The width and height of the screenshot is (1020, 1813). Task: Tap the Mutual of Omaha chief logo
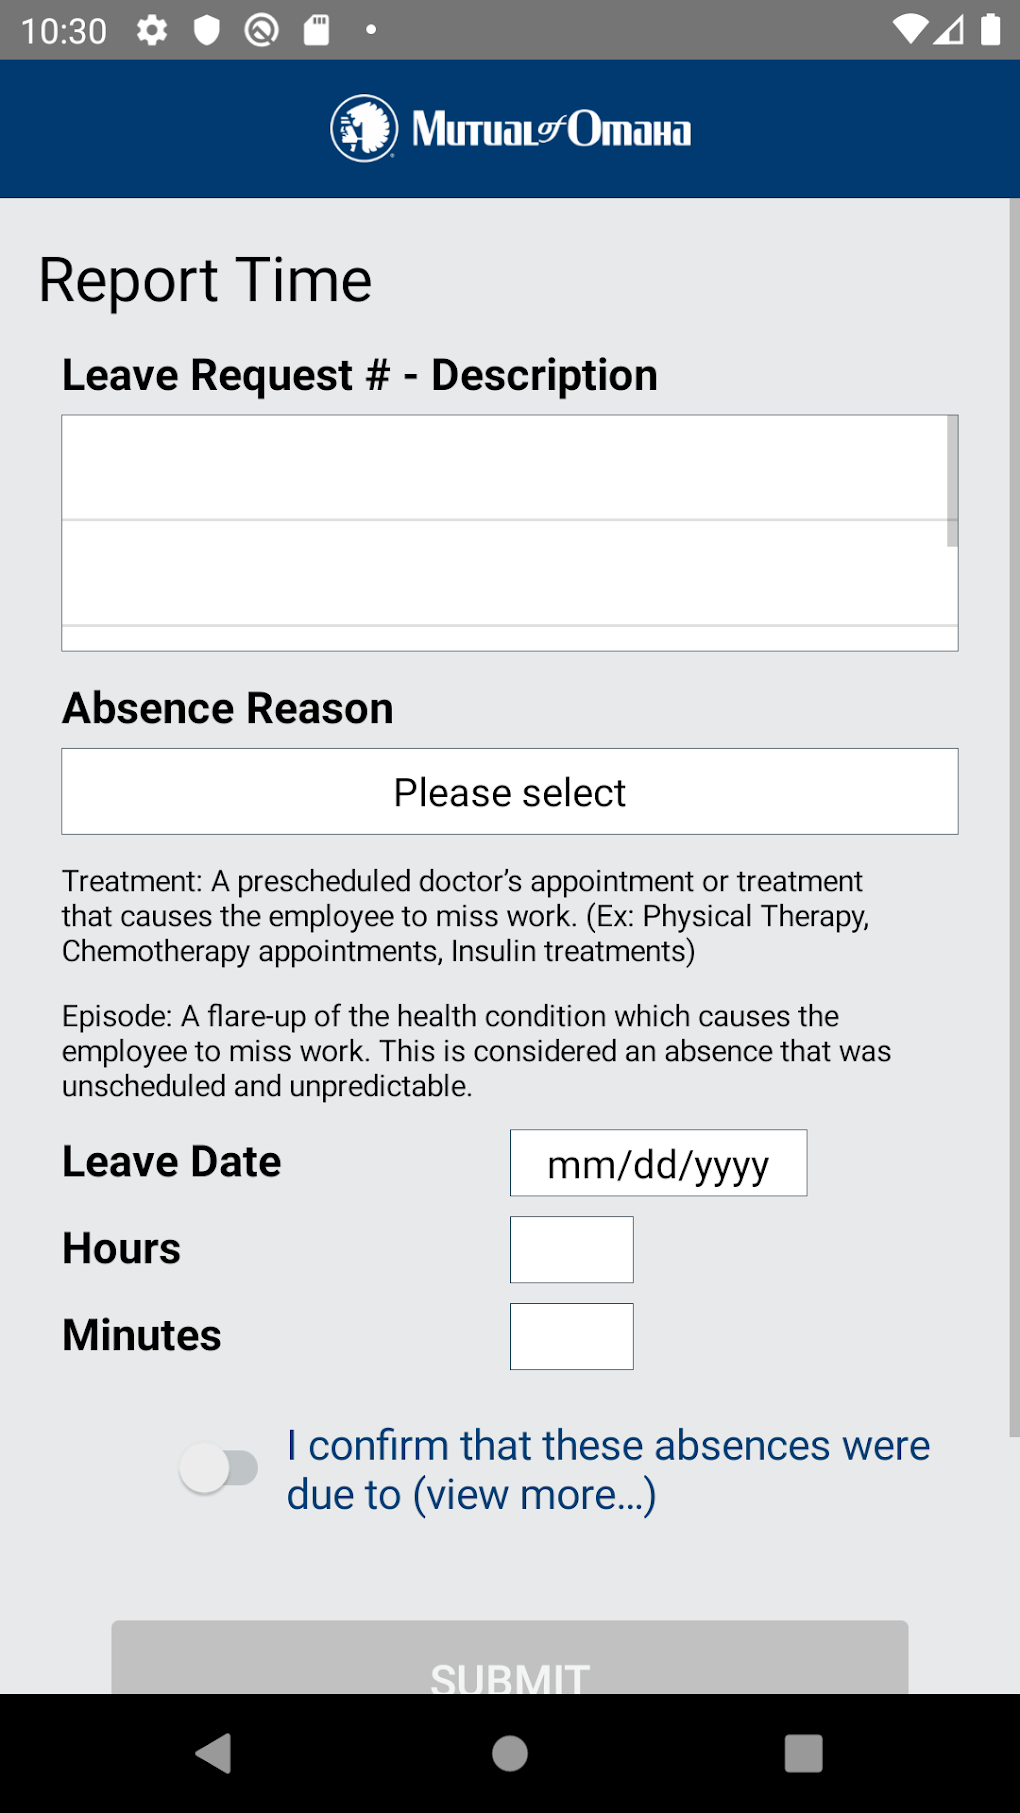(x=364, y=129)
